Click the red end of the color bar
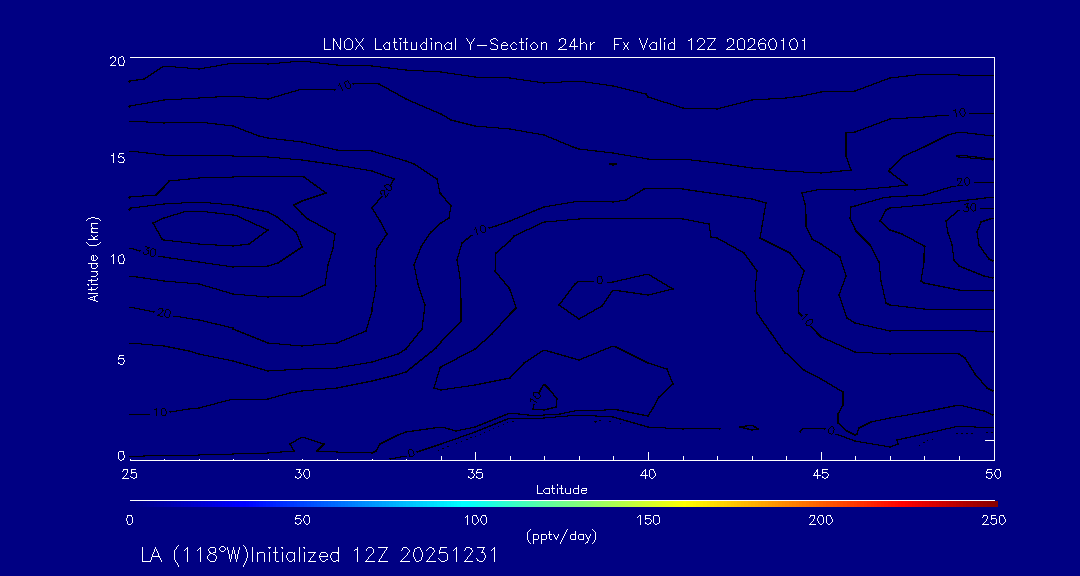 point(985,501)
